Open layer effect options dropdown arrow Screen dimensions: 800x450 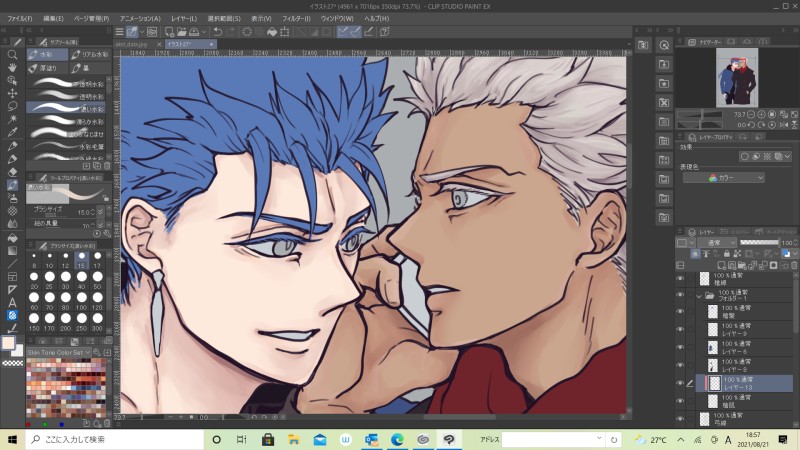pos(788,157)
